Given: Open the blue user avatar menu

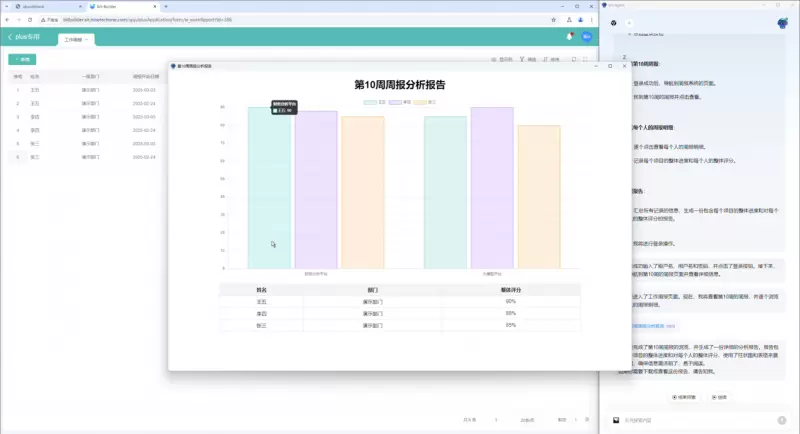Looking at the screenshot, I should [x=587, y=37].
